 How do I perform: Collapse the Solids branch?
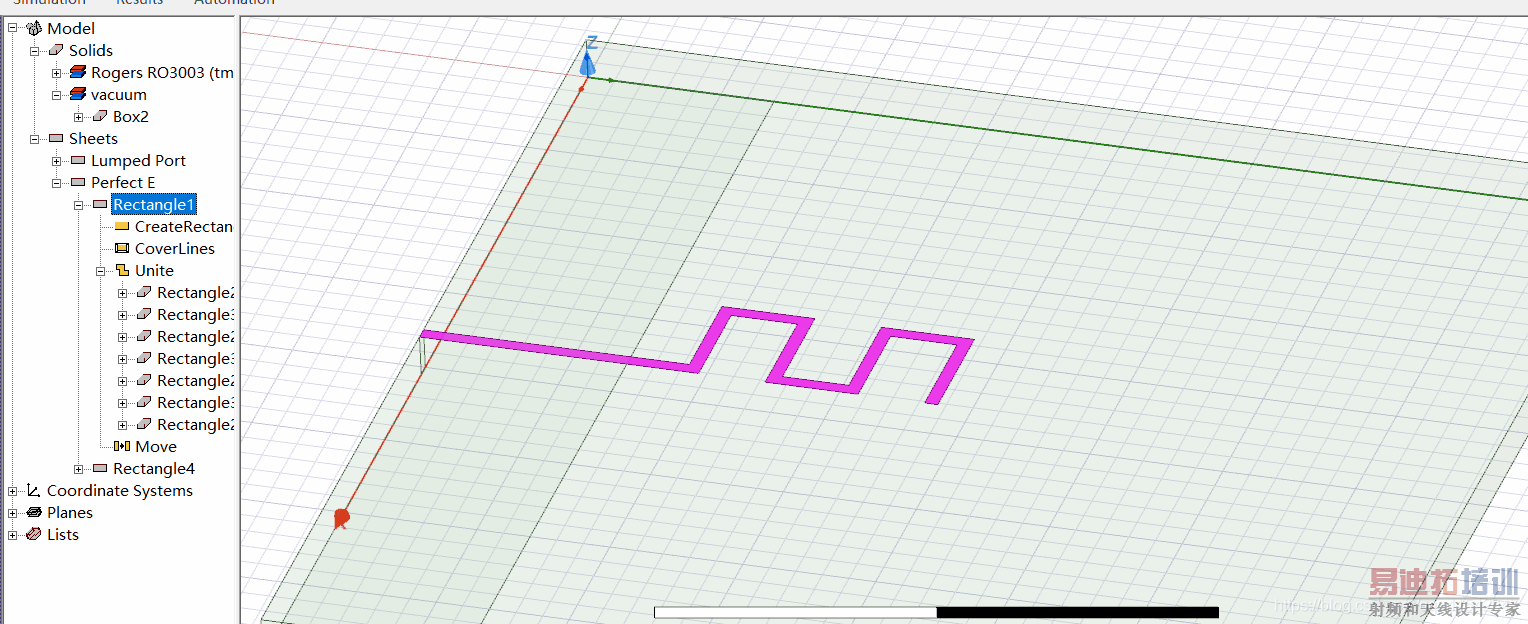click(35, 50)
